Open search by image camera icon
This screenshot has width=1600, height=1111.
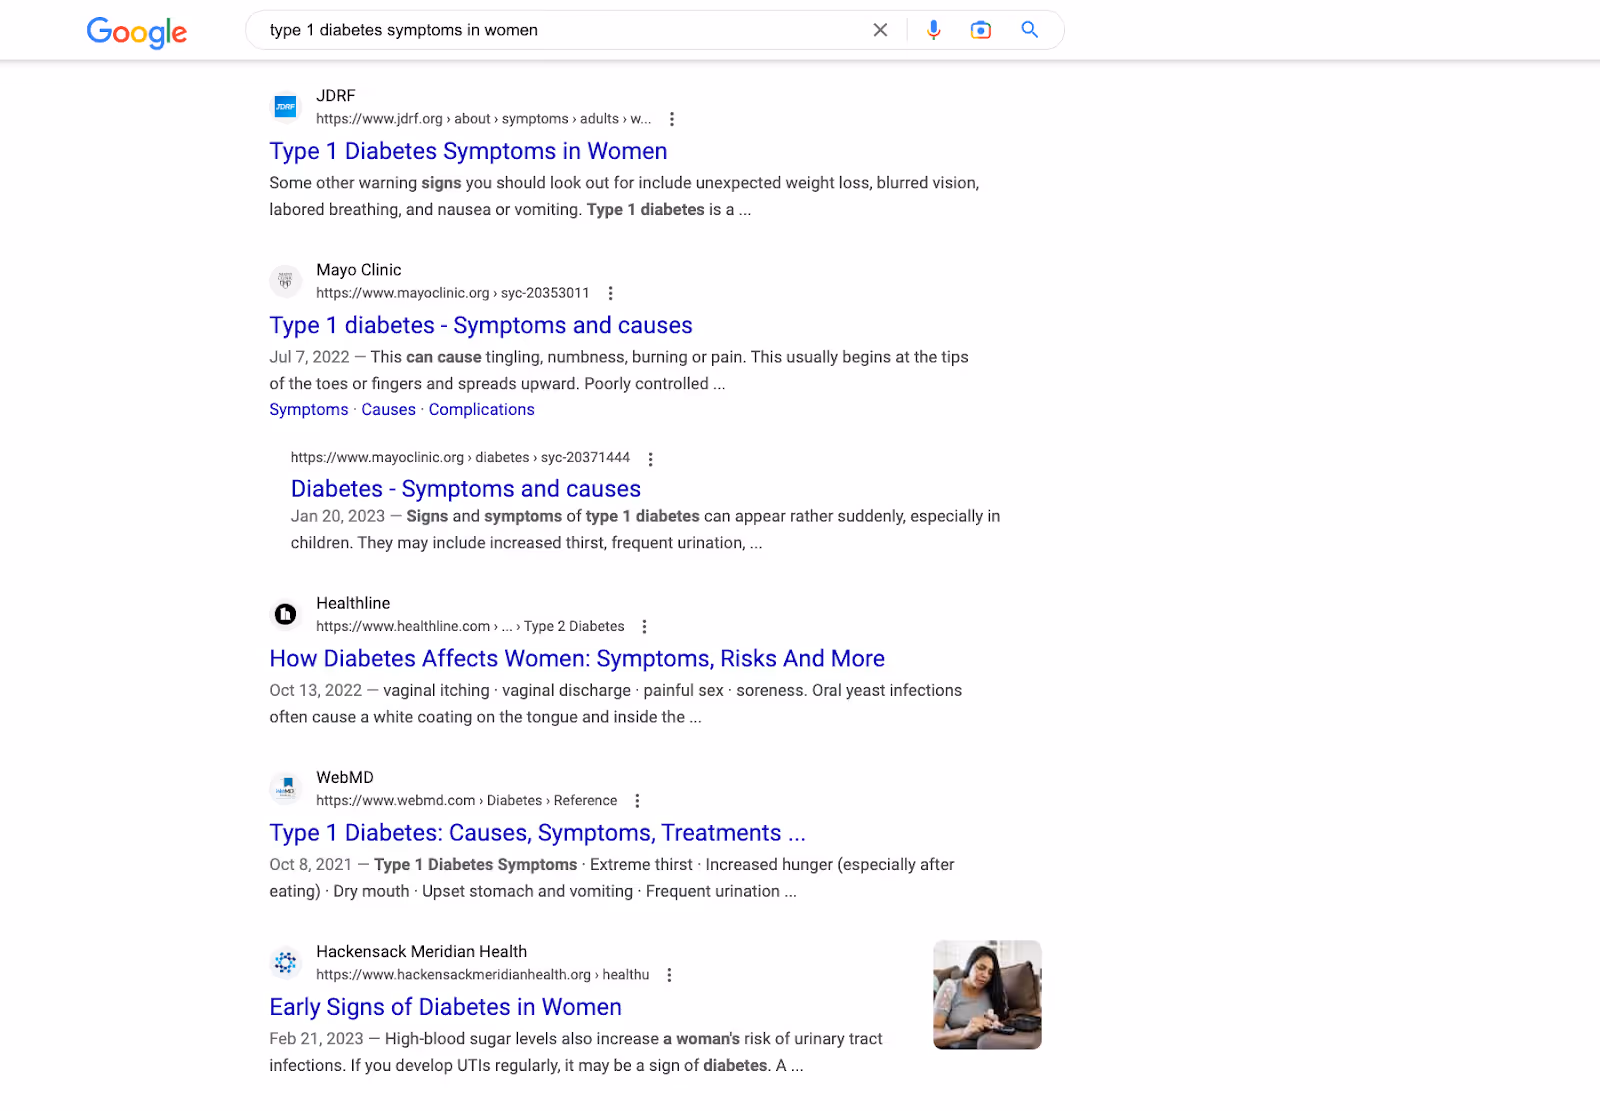(981, 30)
